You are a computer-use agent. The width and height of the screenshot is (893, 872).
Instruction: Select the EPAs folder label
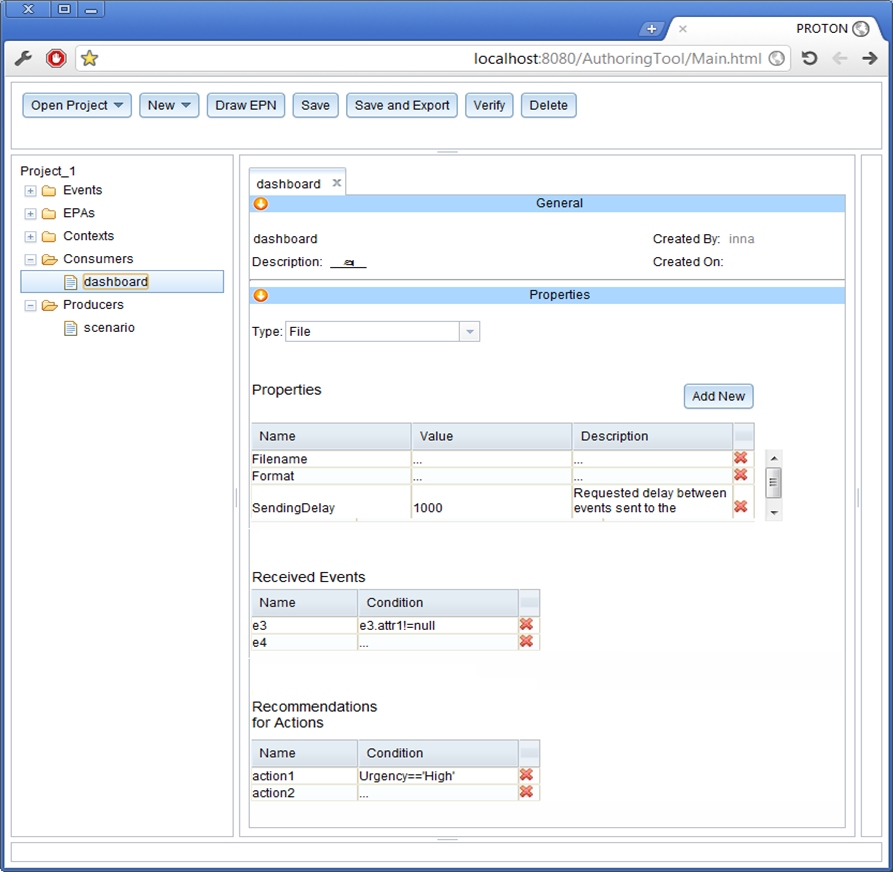pos(79,213)
